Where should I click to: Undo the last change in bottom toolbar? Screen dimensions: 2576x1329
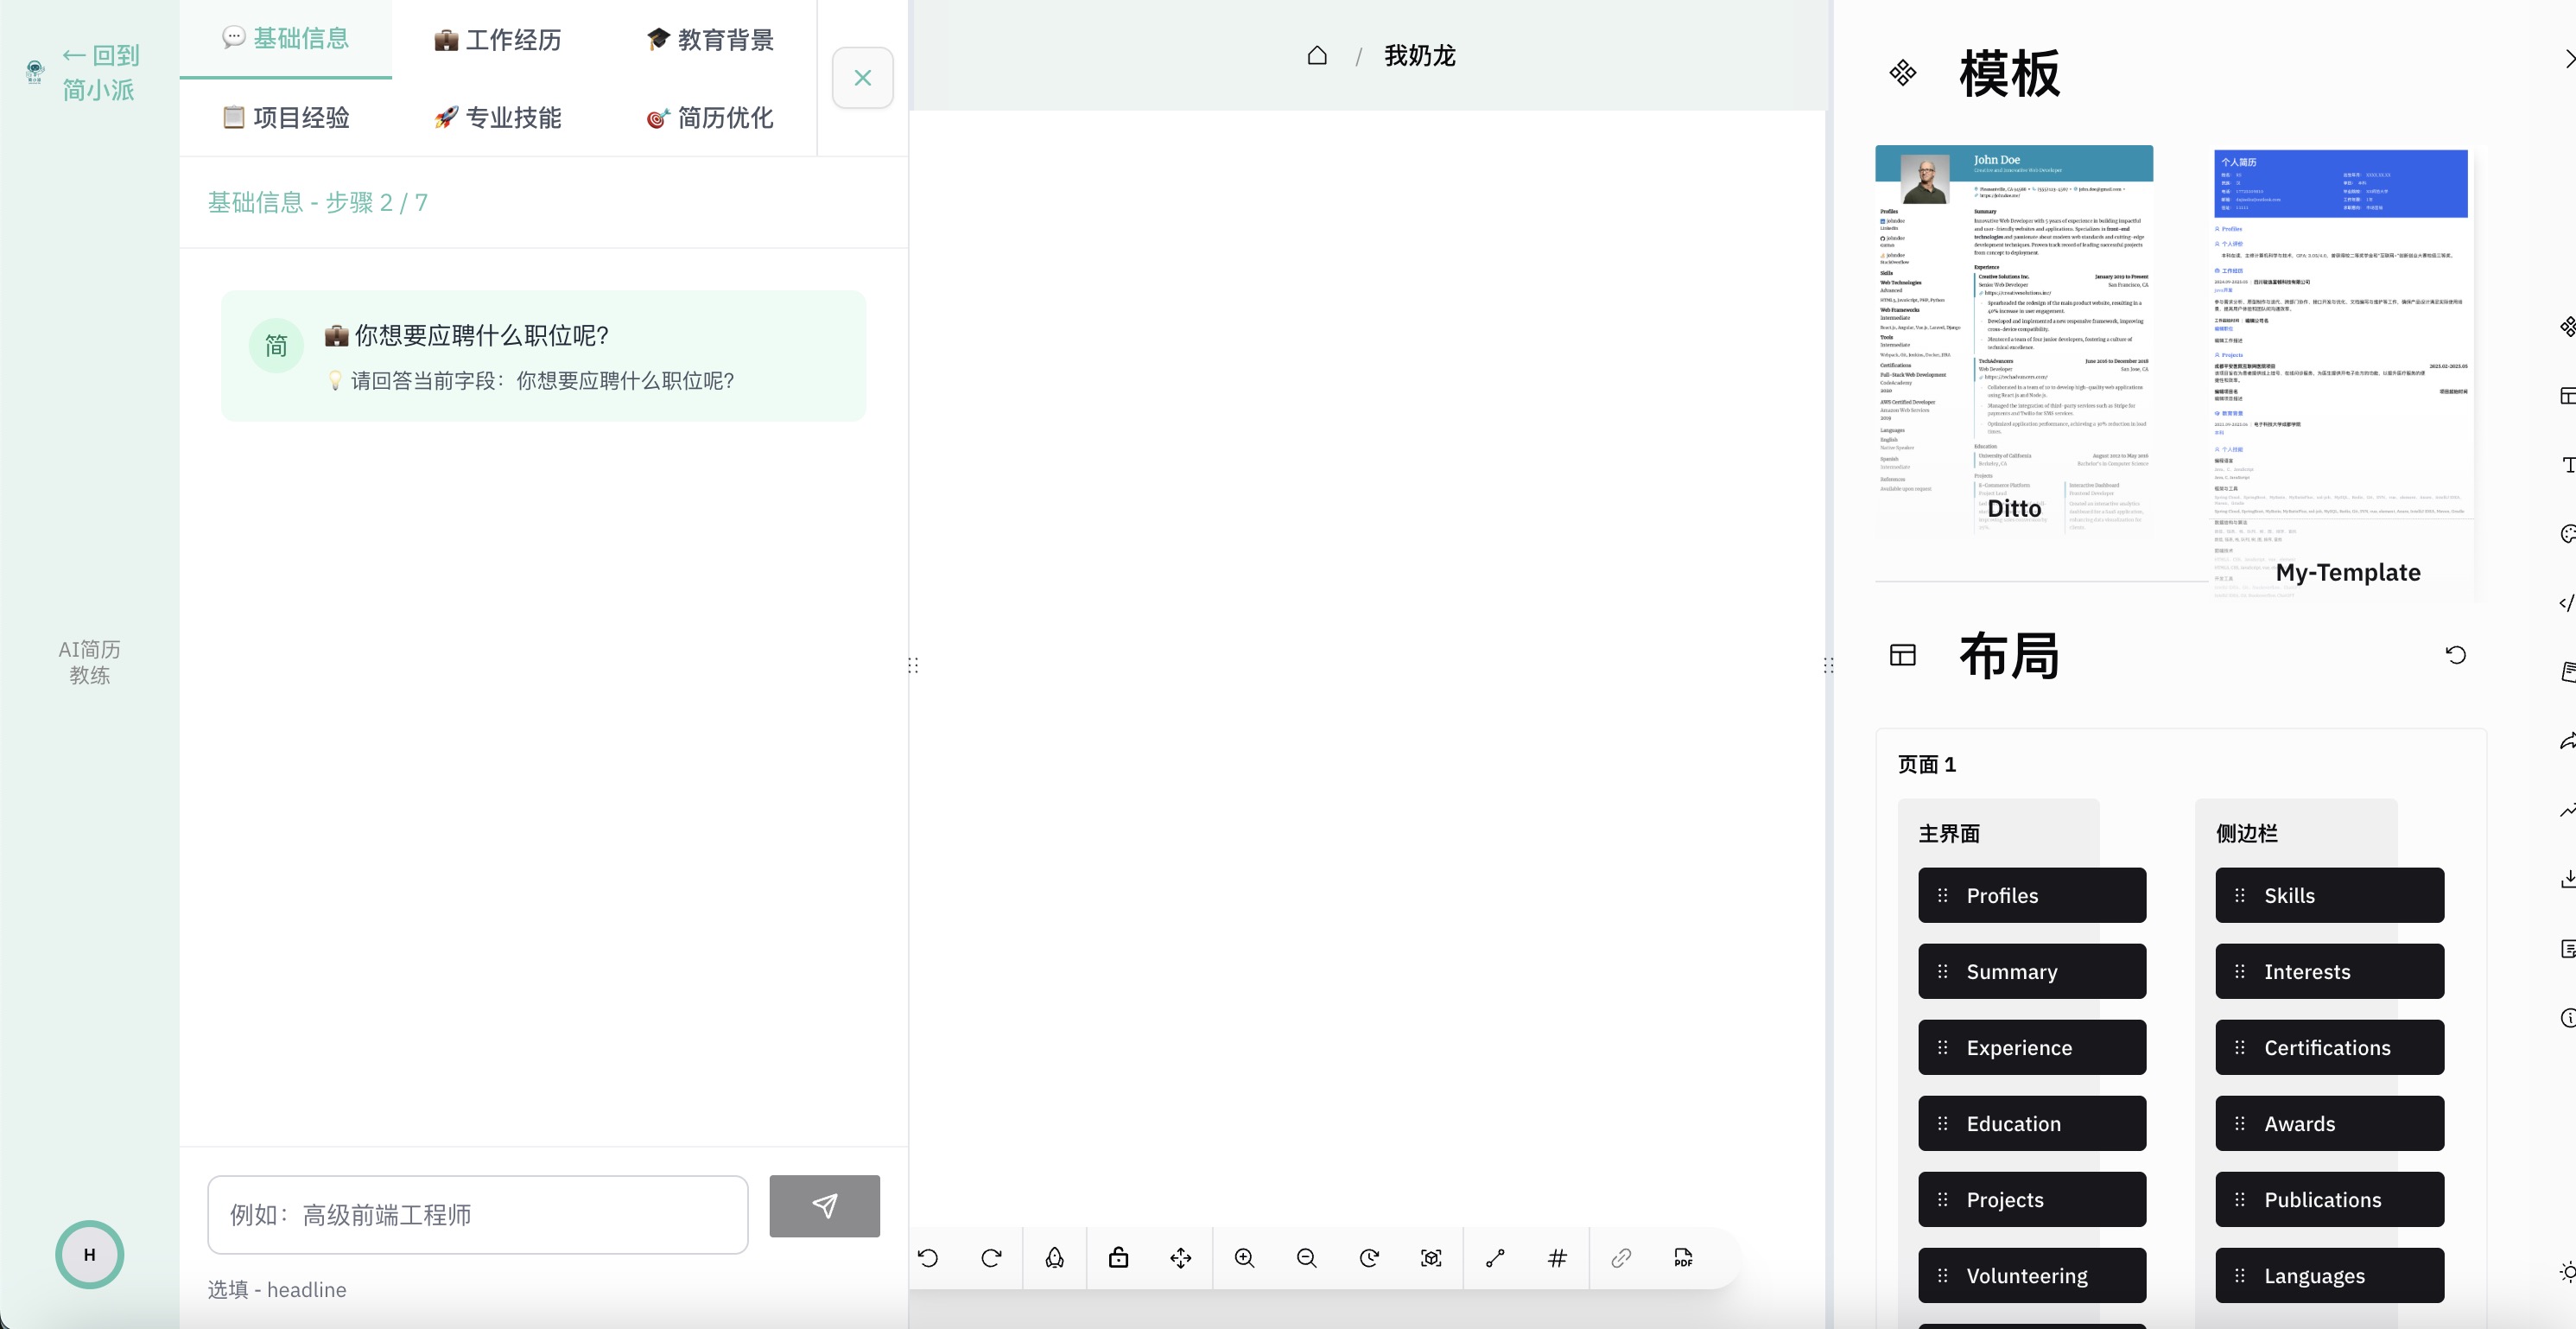tap(928, 1257)
